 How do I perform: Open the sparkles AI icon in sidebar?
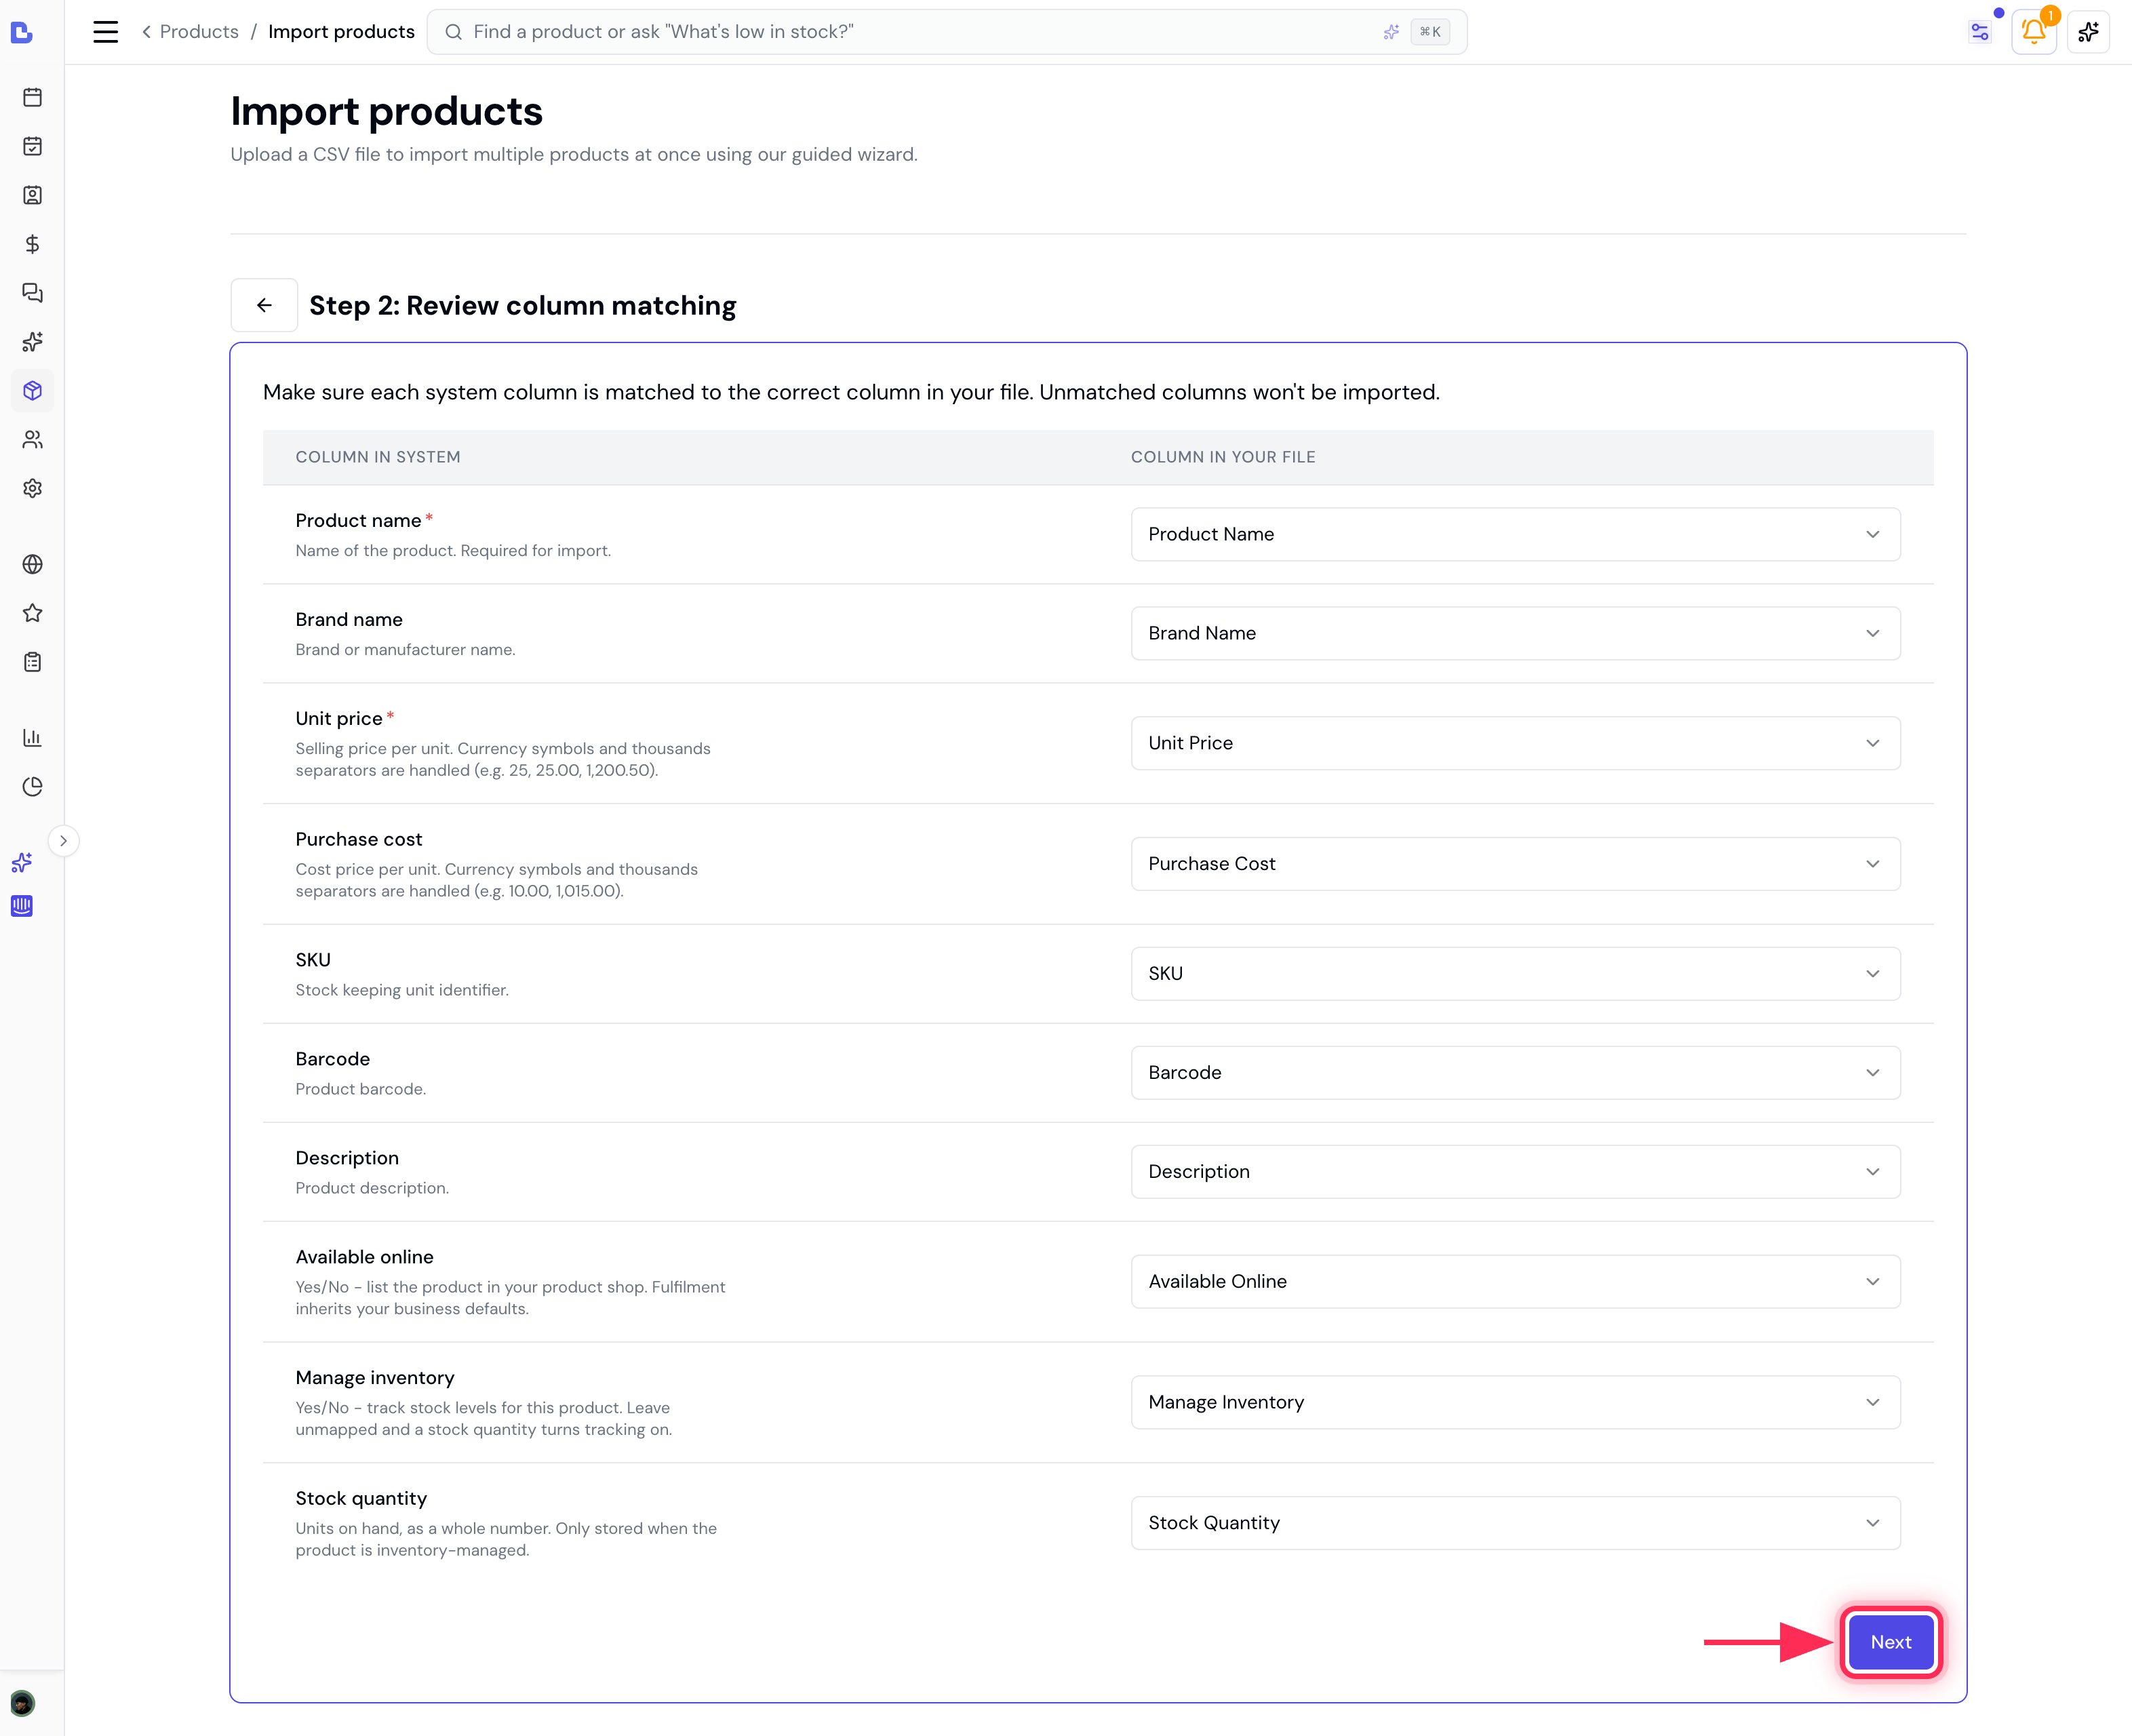pyautogui.click(x=32, y=342)
